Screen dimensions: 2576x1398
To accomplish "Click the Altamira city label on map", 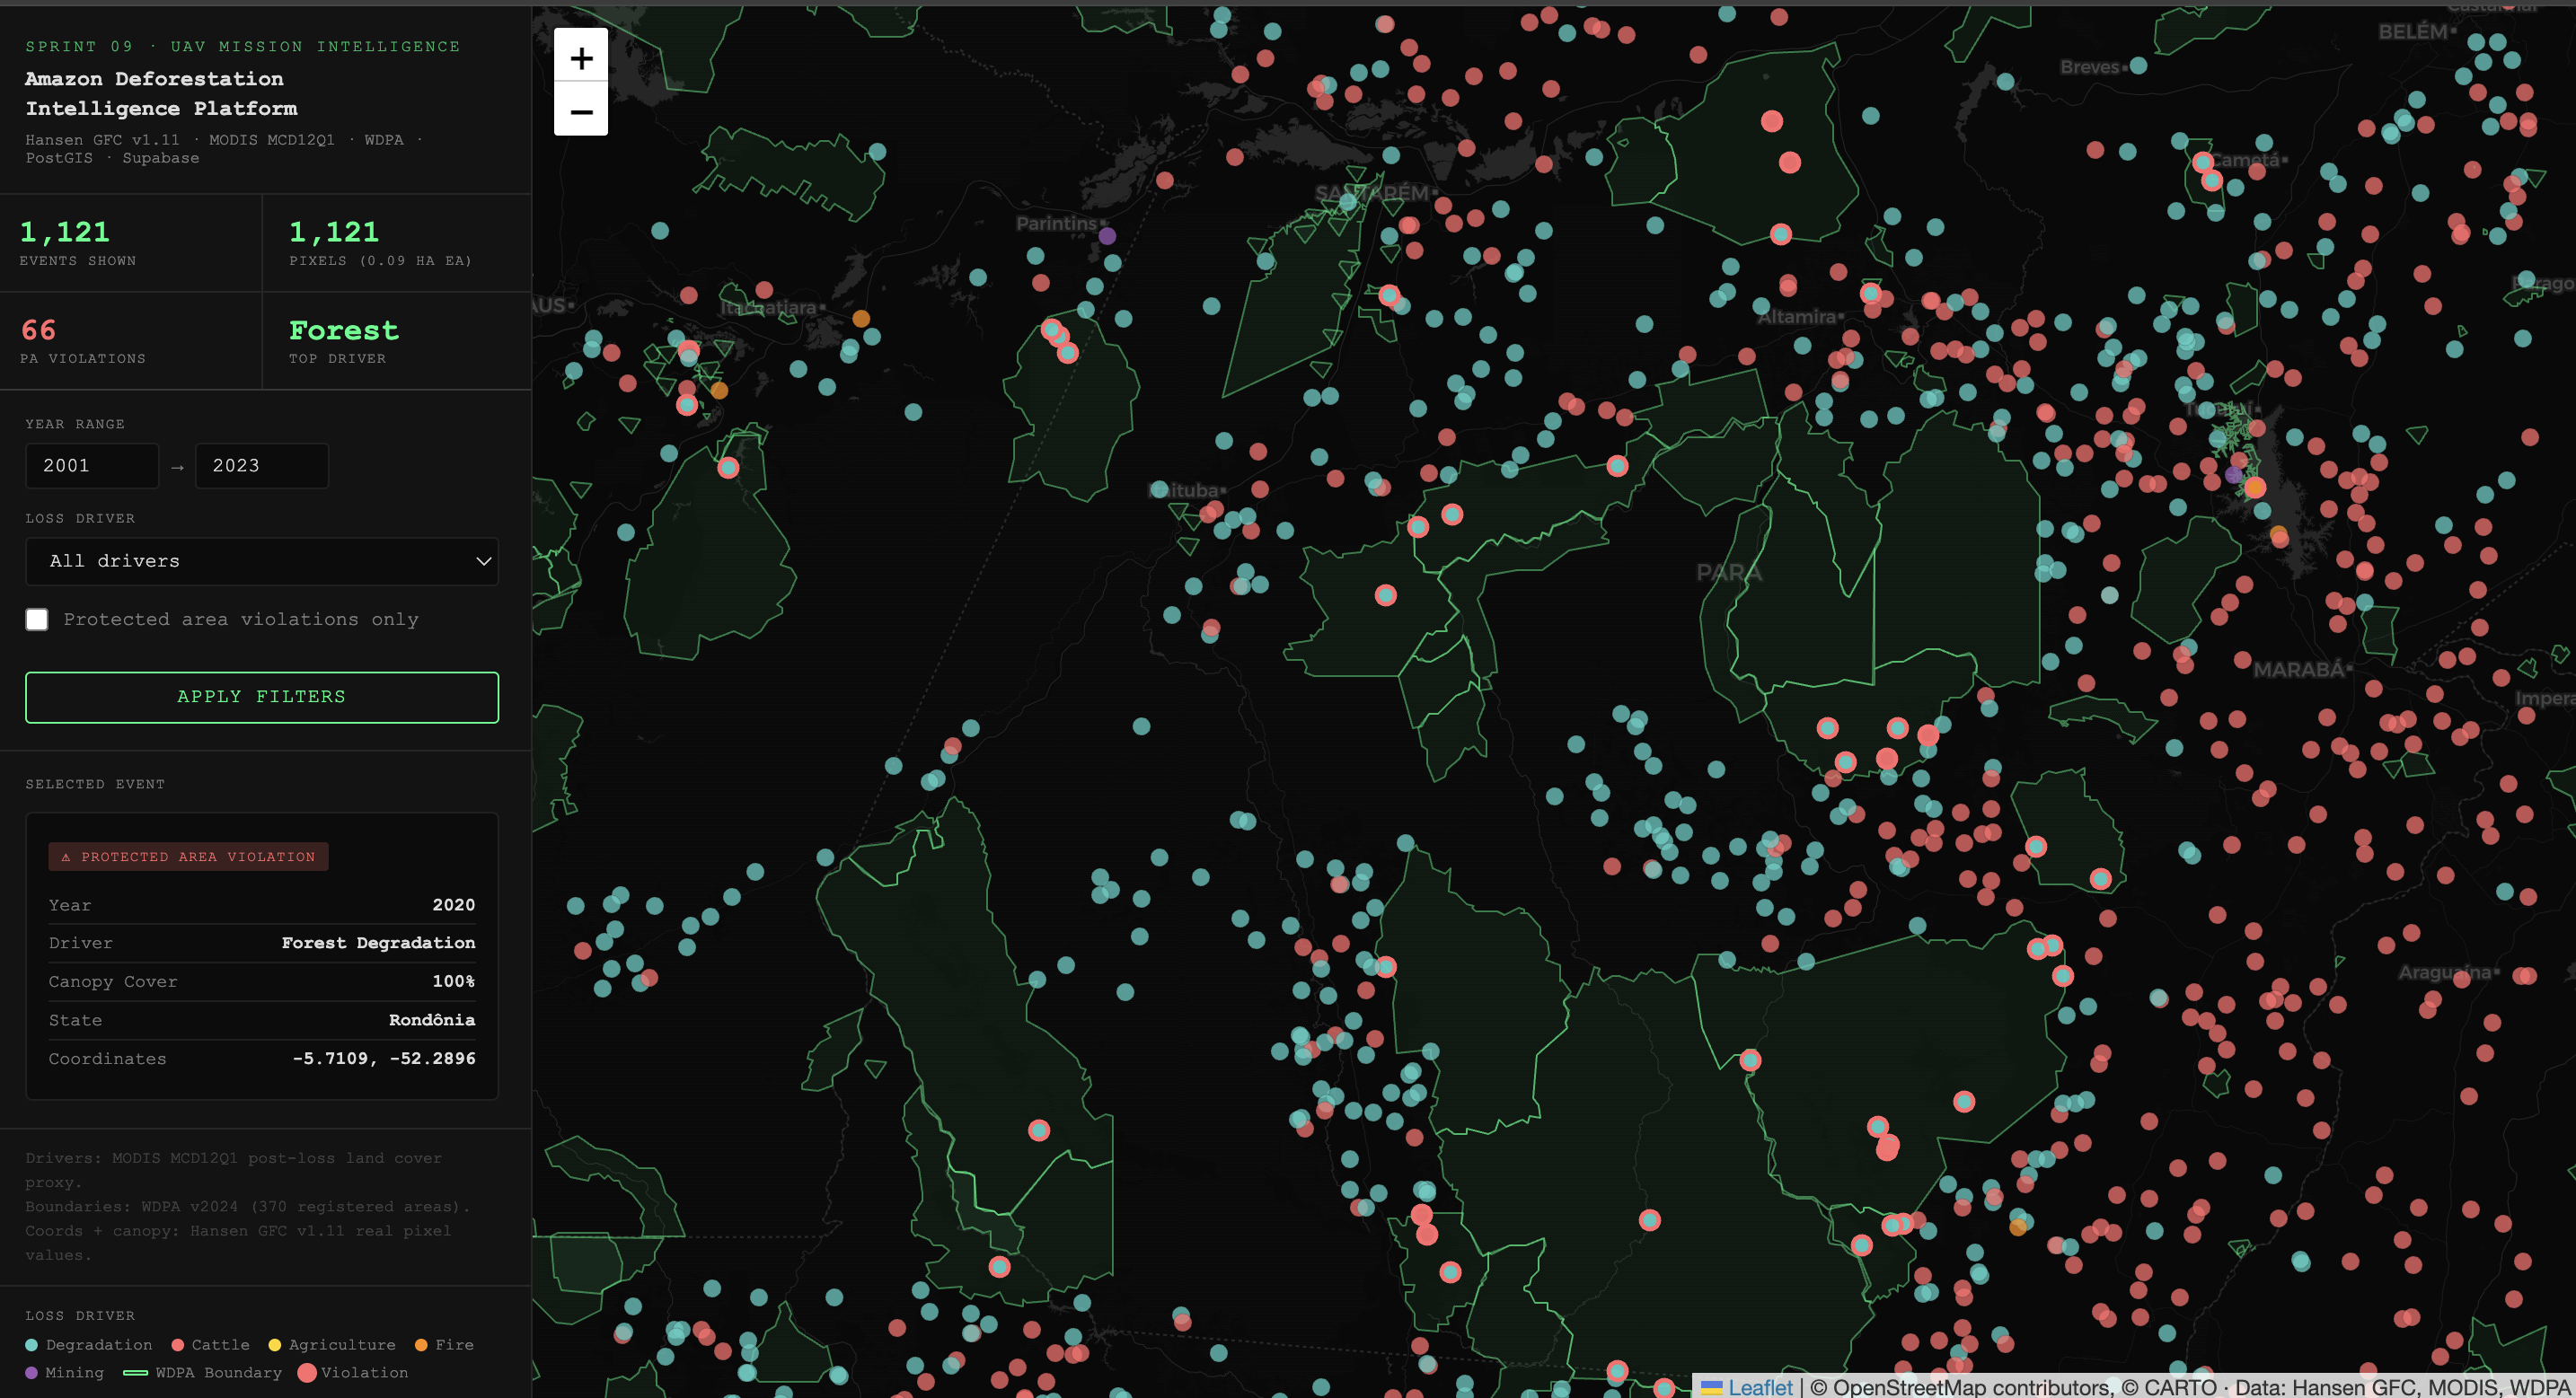I will pyautogui.click(x=1797, y=317).
